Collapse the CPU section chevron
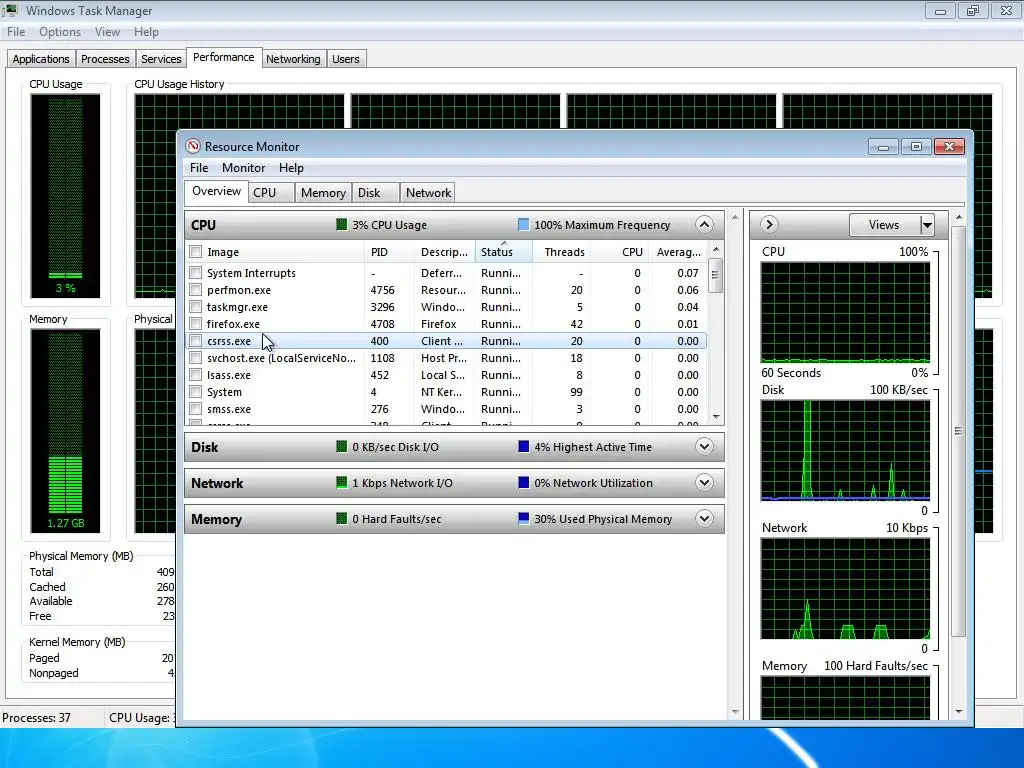The width and height of the screenshot is (1024, 768). pyautogui.click(x=704, y=225)
